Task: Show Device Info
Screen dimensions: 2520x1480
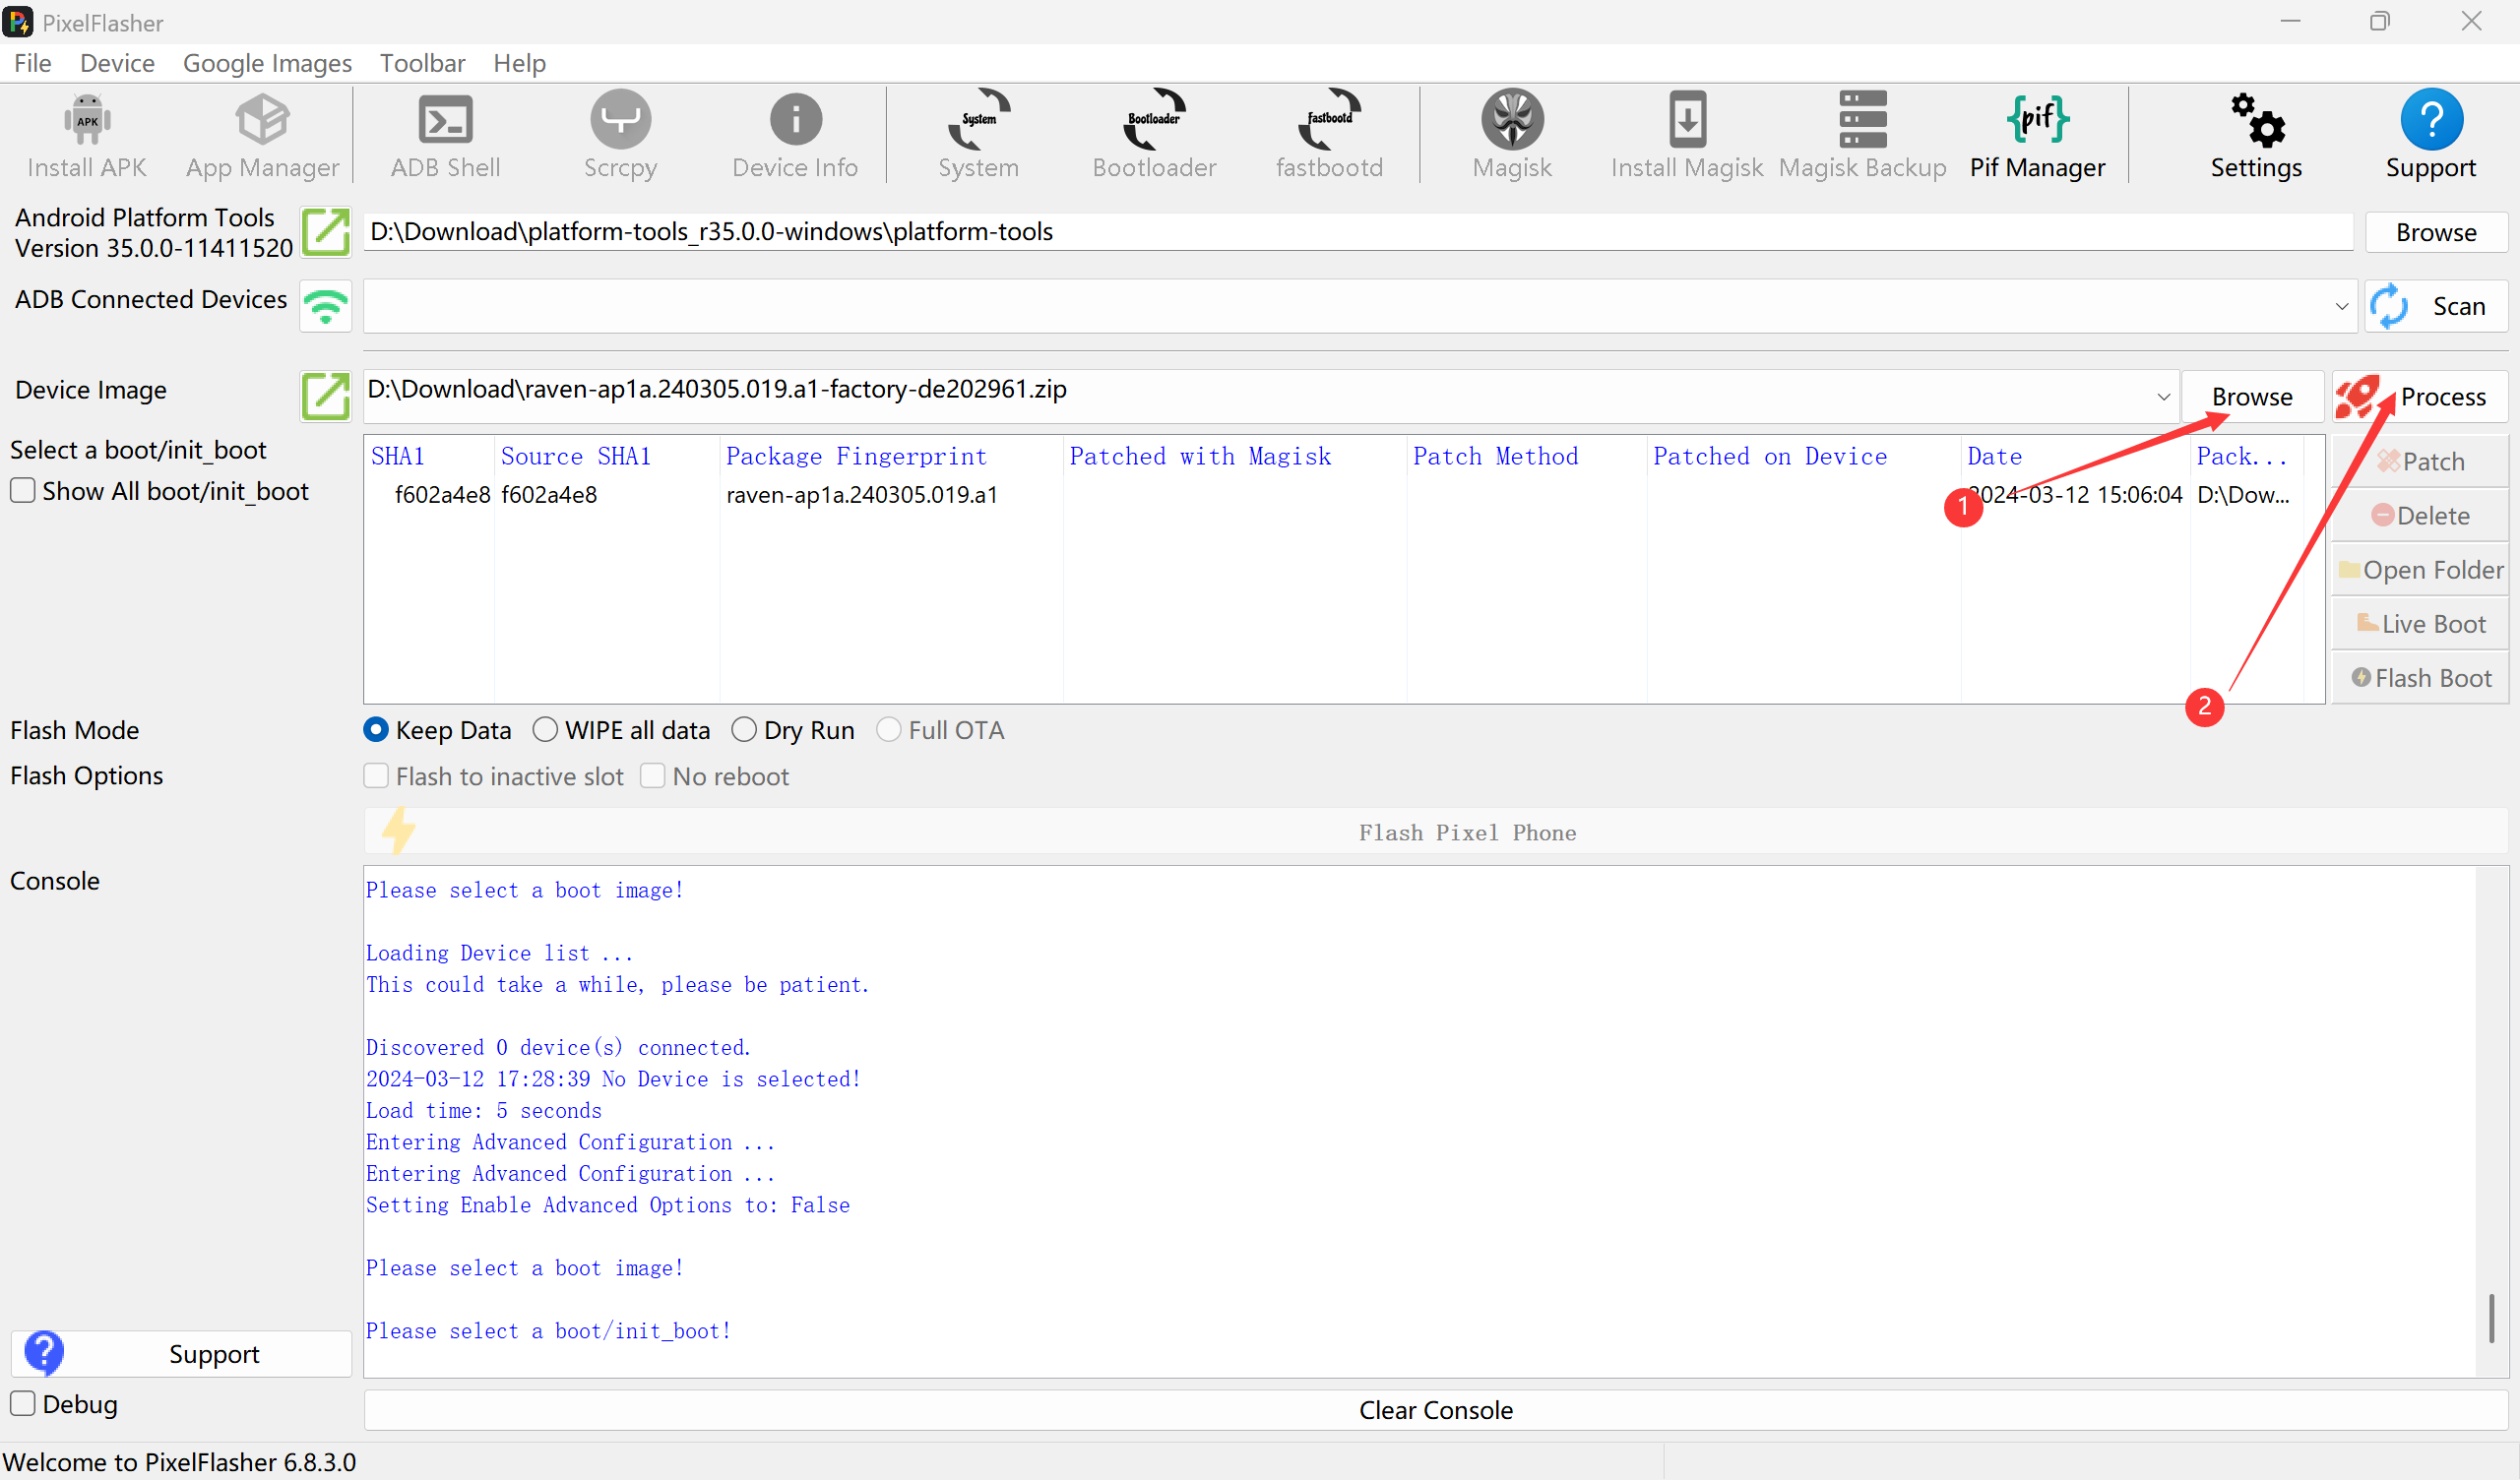Action: tap(795, 136)
